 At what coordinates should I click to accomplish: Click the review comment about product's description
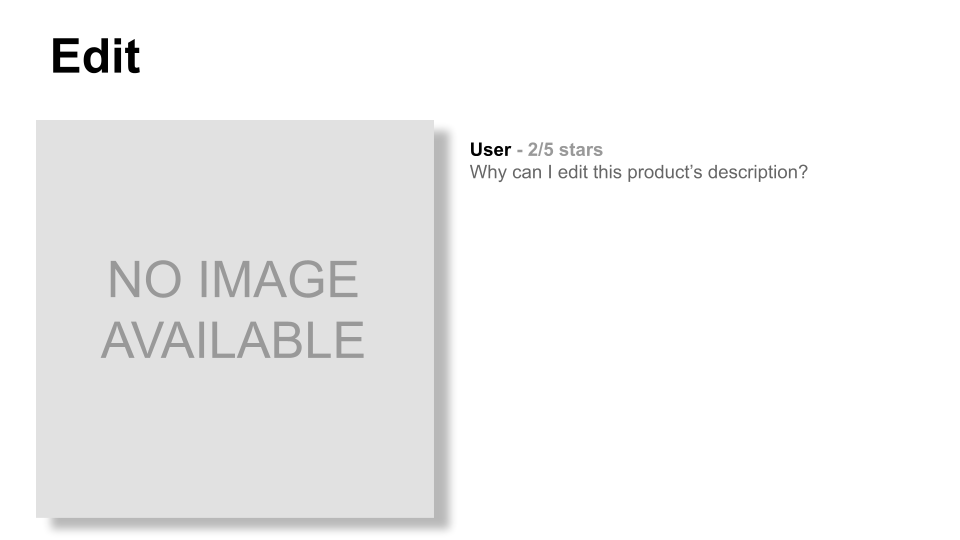[638, 172]
